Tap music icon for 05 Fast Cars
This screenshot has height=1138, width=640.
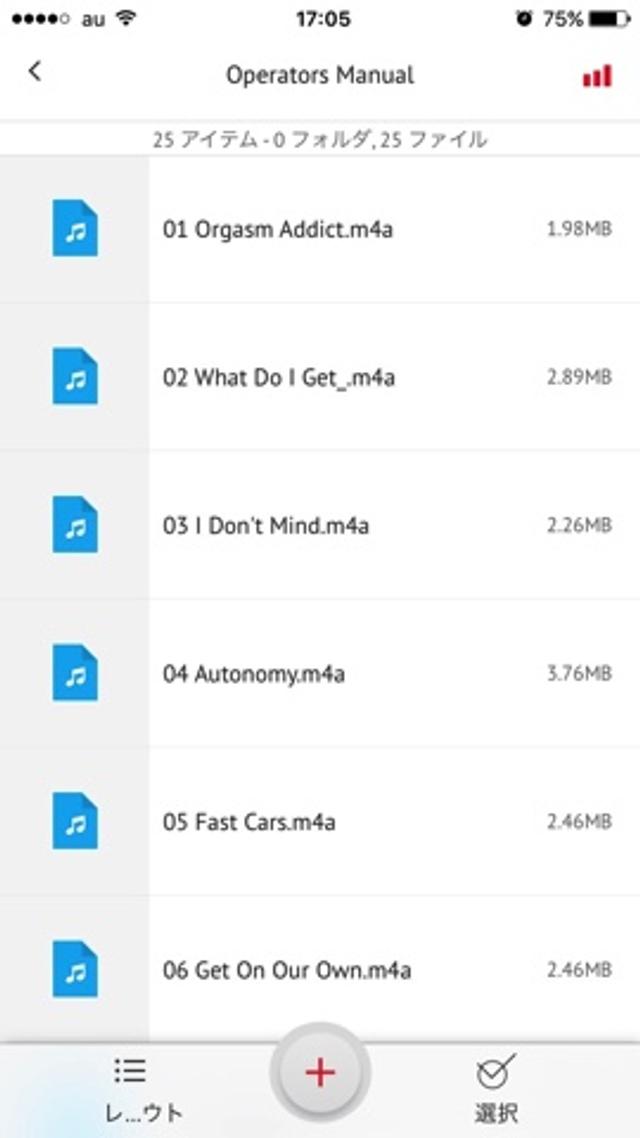pos(75,821)
